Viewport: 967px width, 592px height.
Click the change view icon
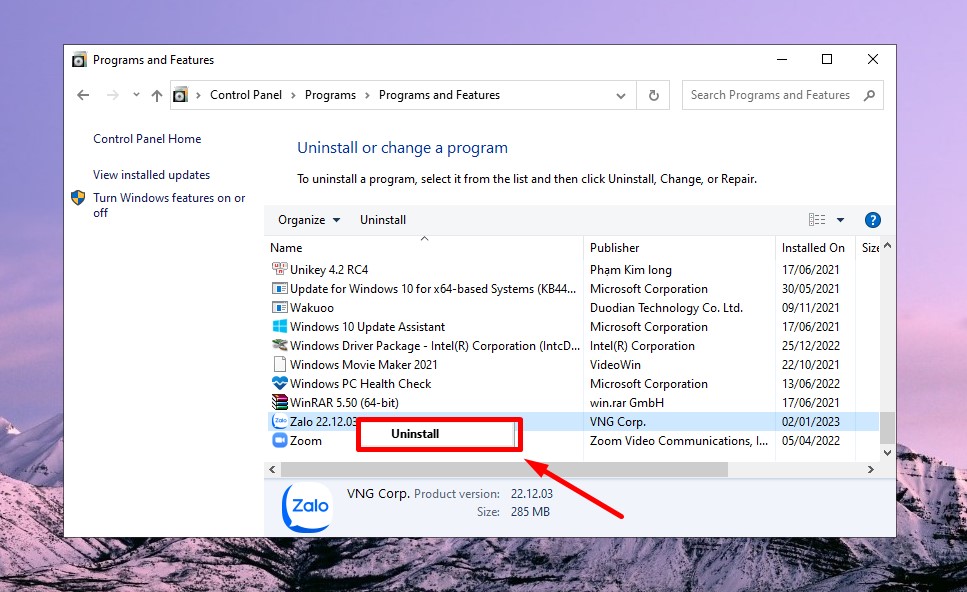pyautogui.click(x=817, y=220)
